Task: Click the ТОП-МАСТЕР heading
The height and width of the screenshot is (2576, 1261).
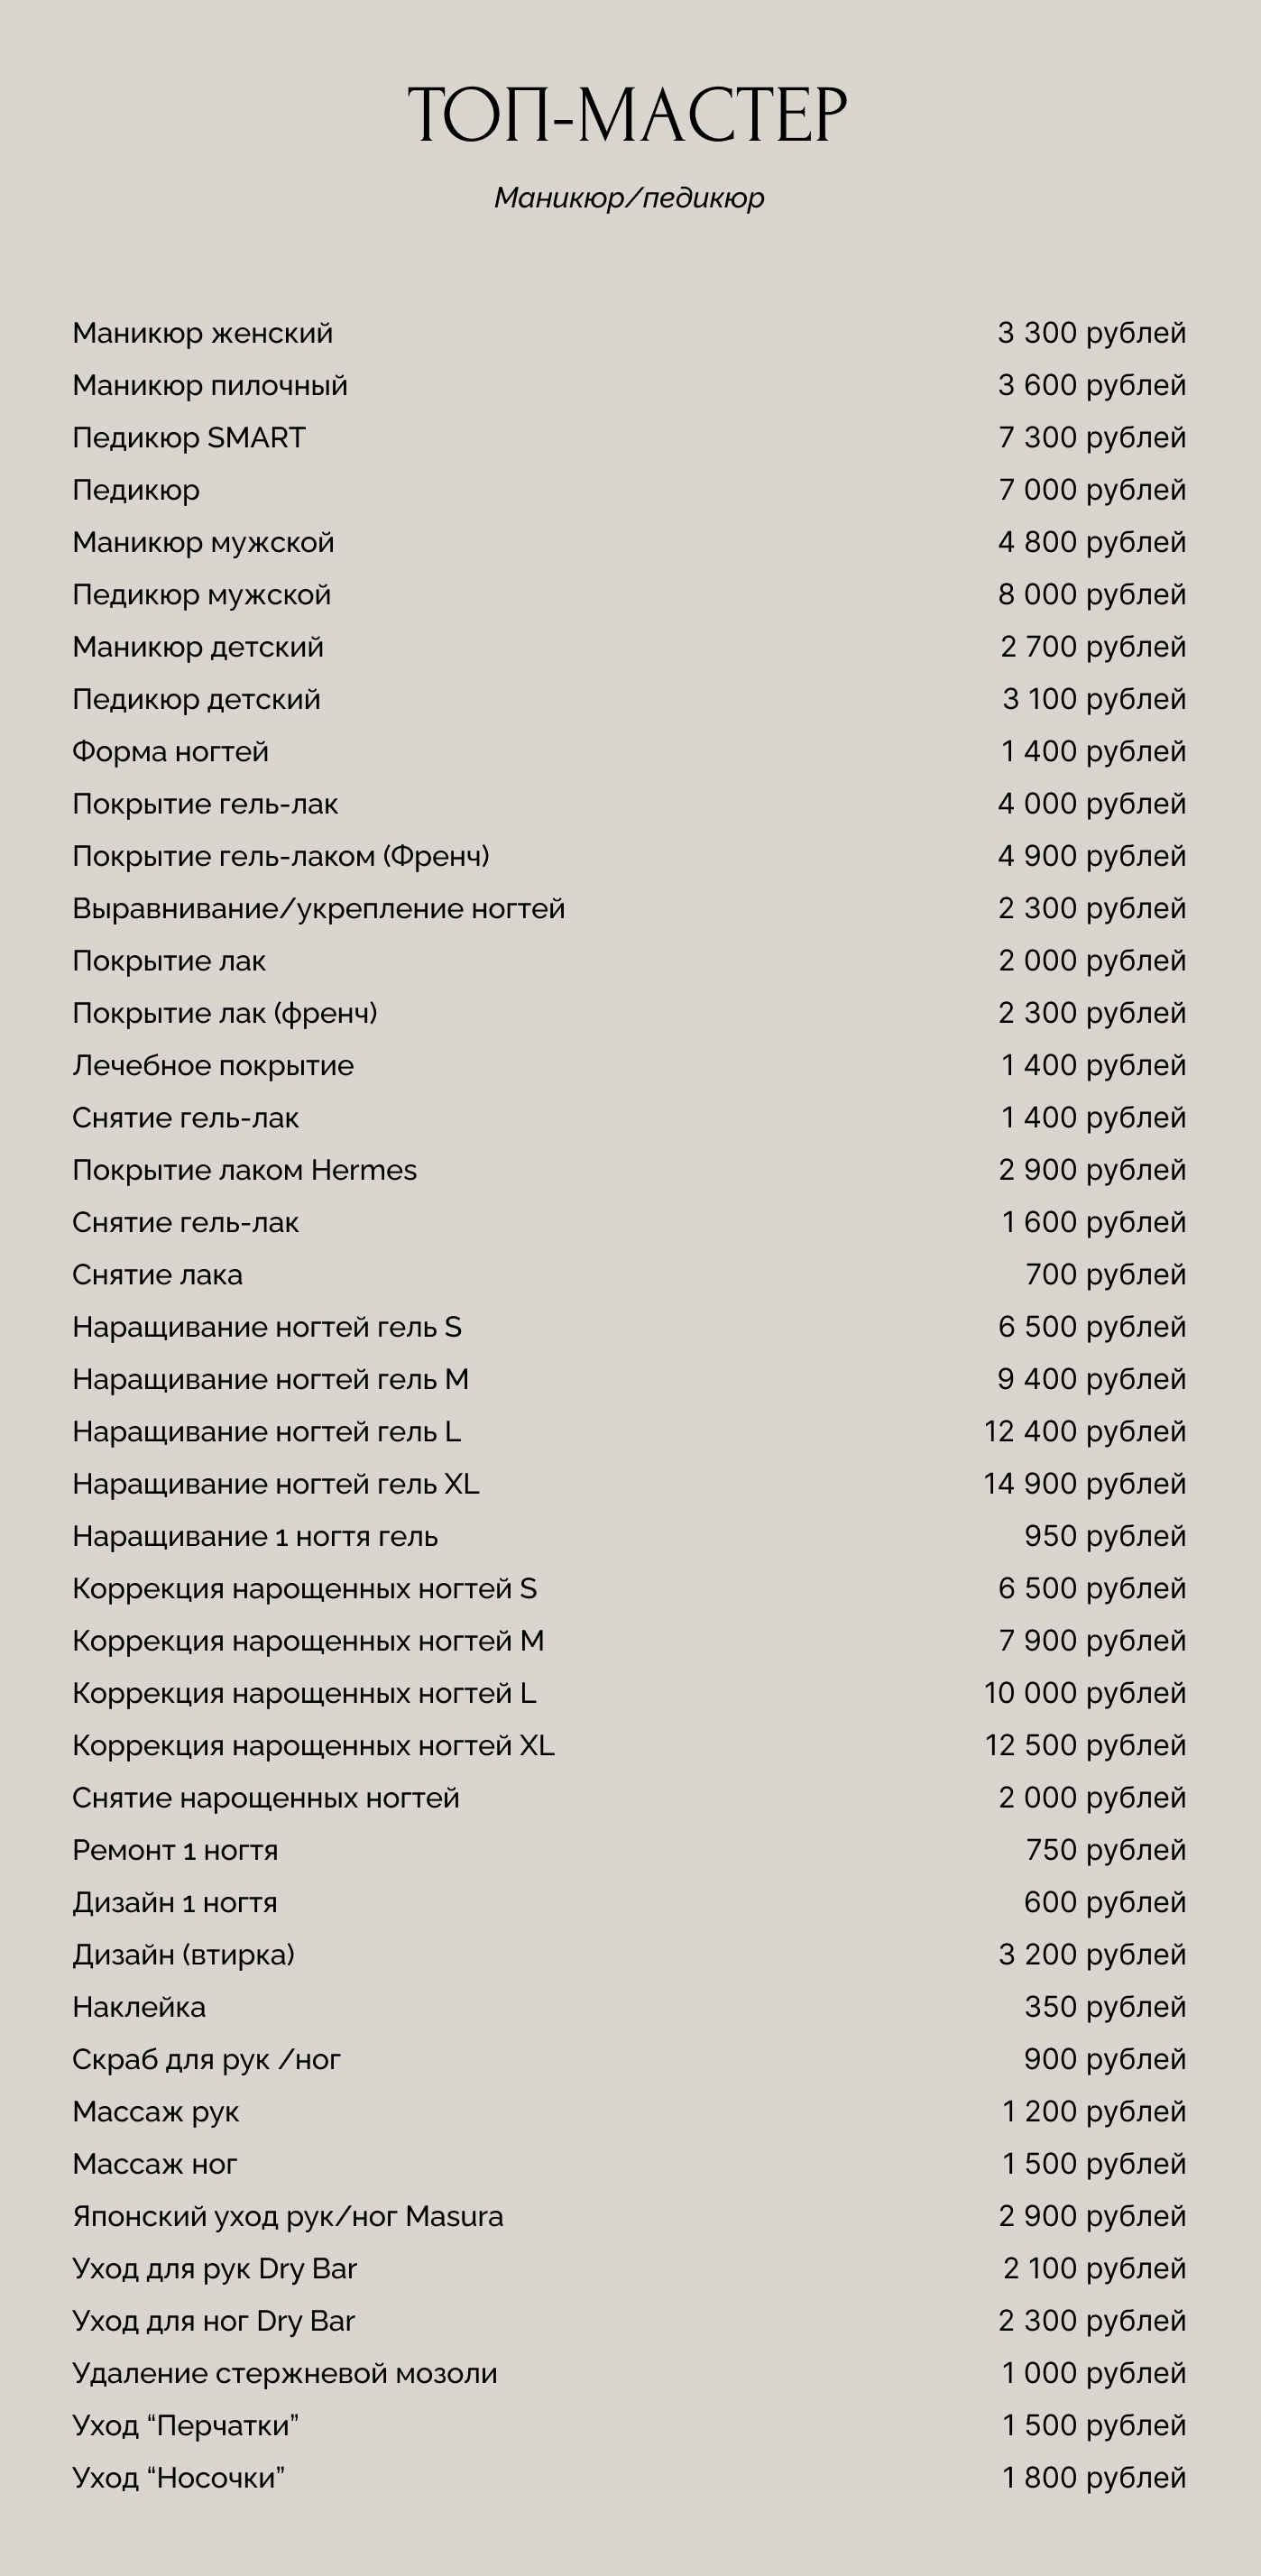Action: pos(629,115)
